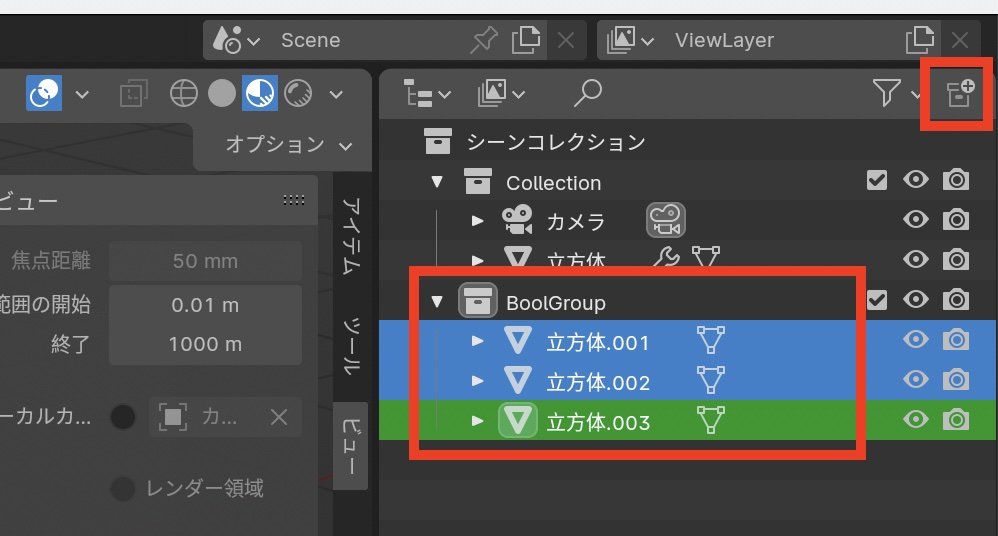The height and width of the screenshot is (536, 998).
Task: Select wireframe viewport shading icon
Action: pyautogui.click(x=184, y=94)
